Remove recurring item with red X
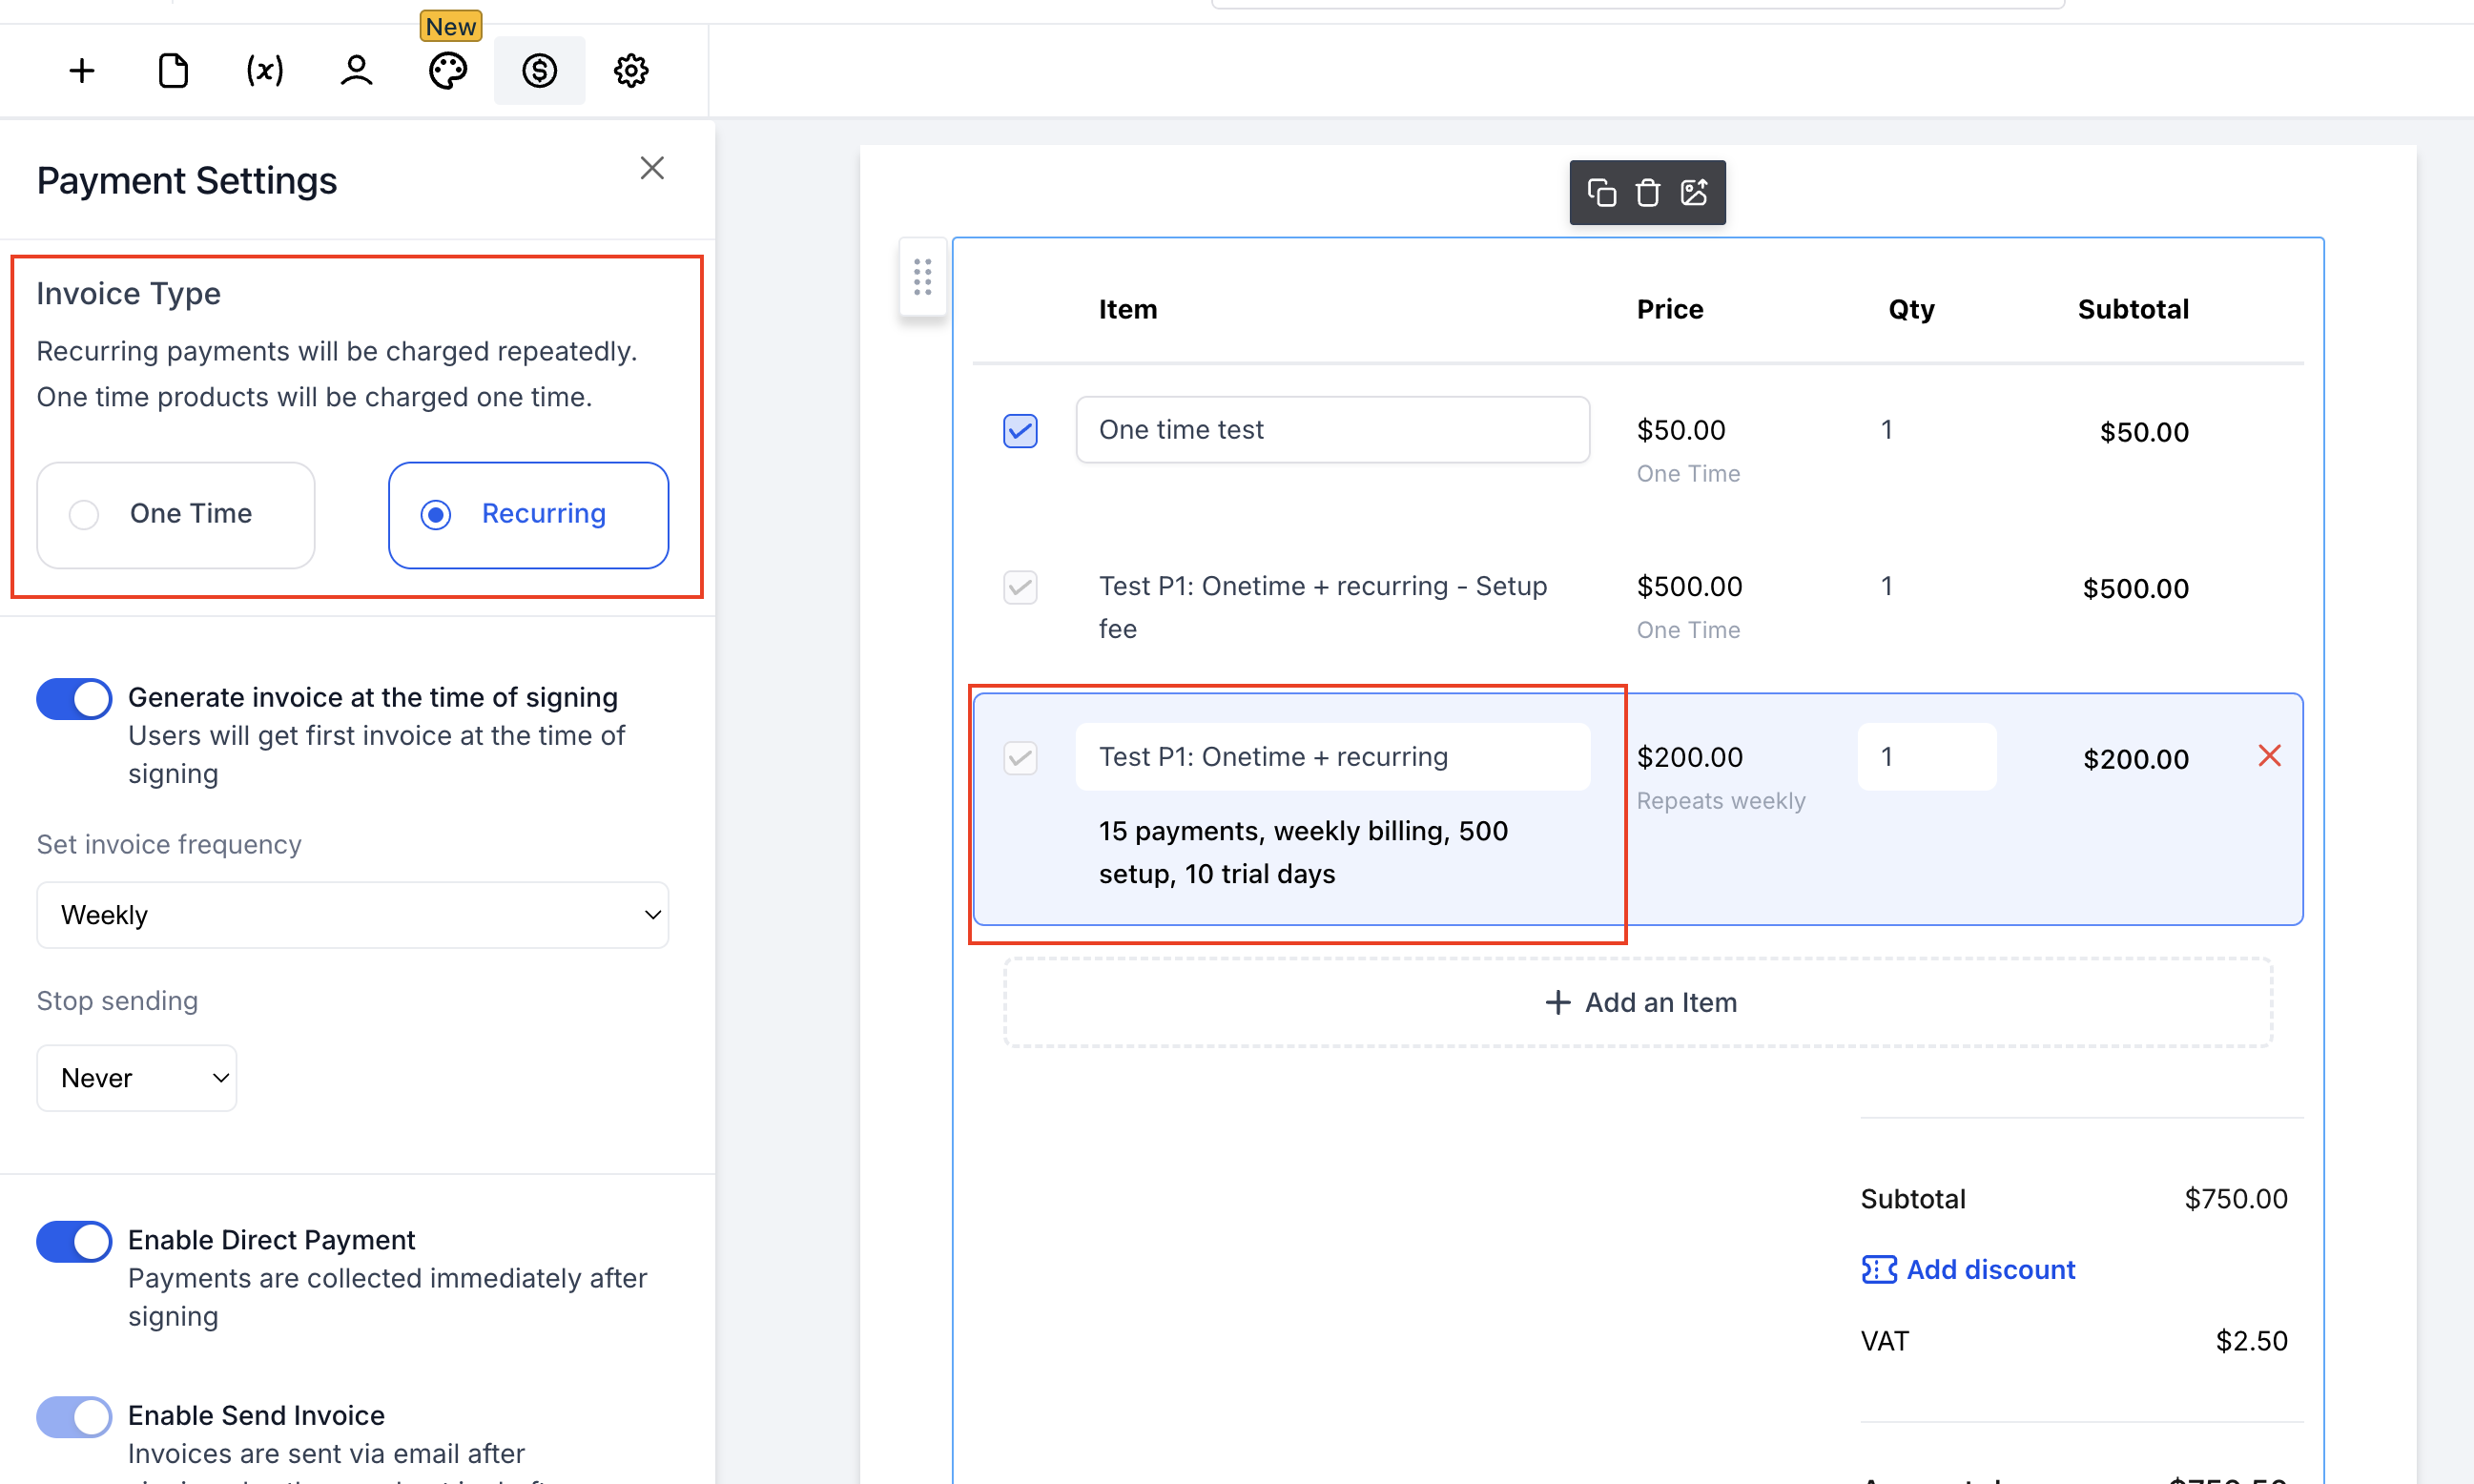This screenshot has width=2474, height=1484. [2269, 756]
